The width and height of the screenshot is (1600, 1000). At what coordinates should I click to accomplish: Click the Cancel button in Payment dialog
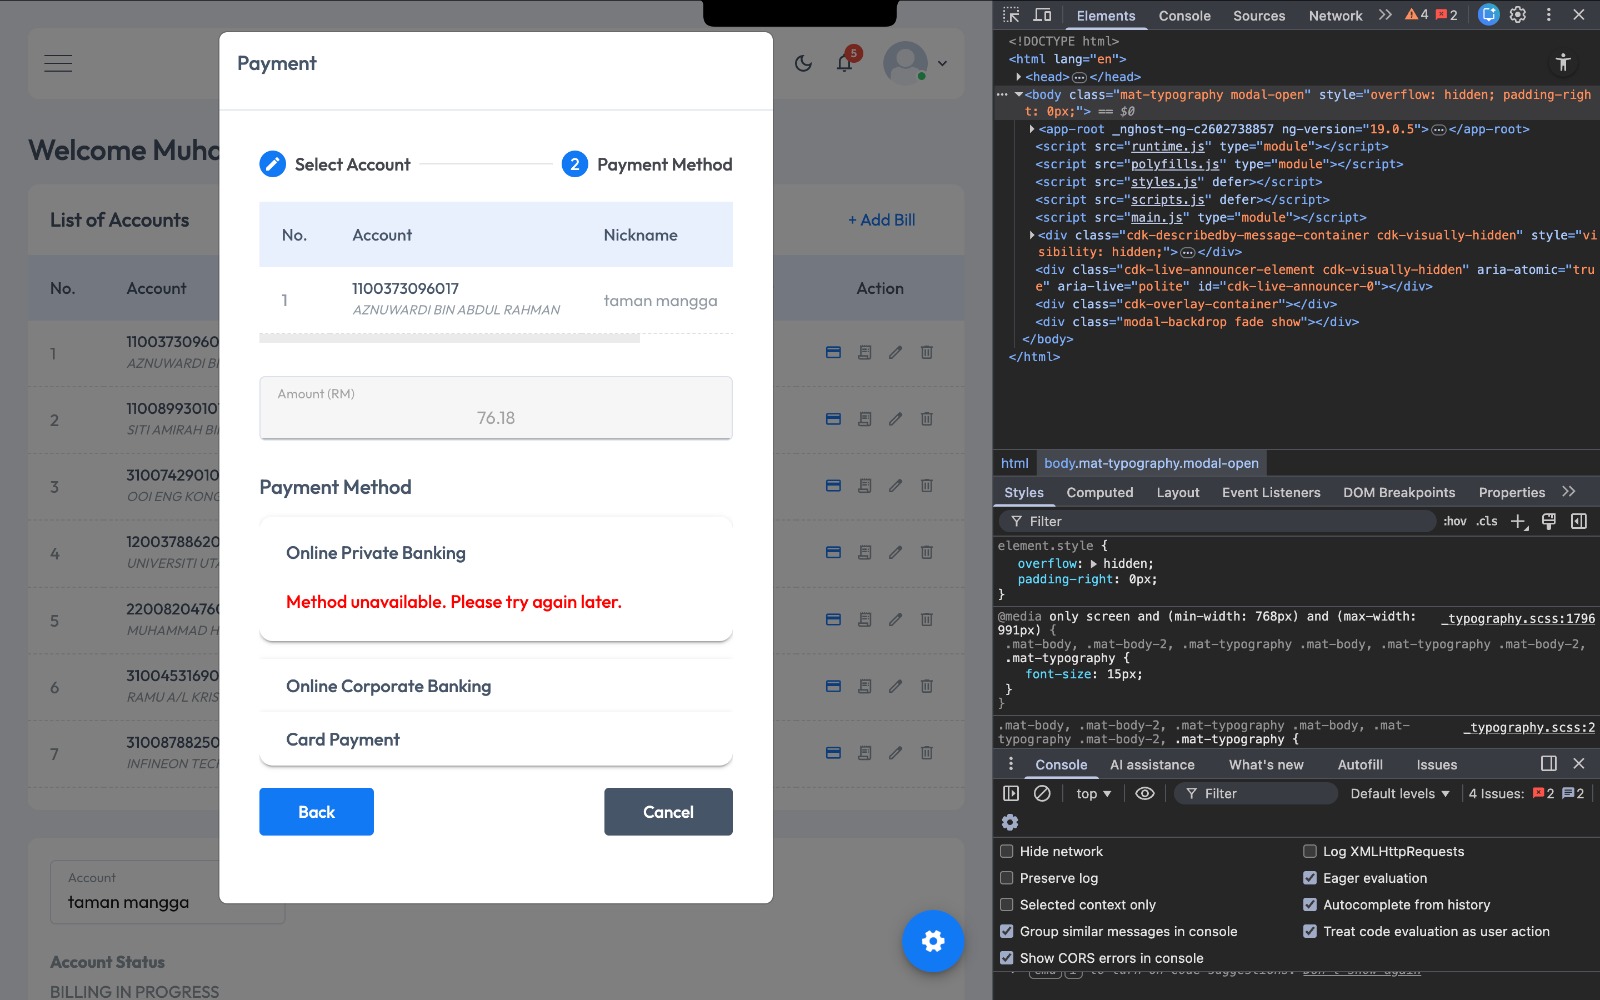[668, 812]
